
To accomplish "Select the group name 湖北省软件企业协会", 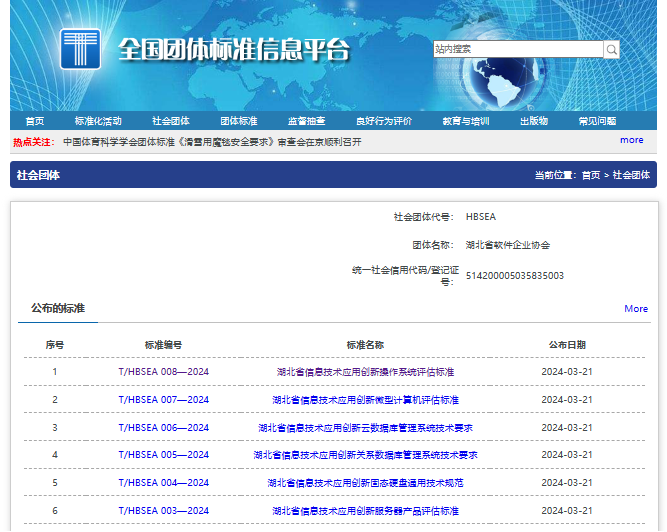I will coord(508,245).
